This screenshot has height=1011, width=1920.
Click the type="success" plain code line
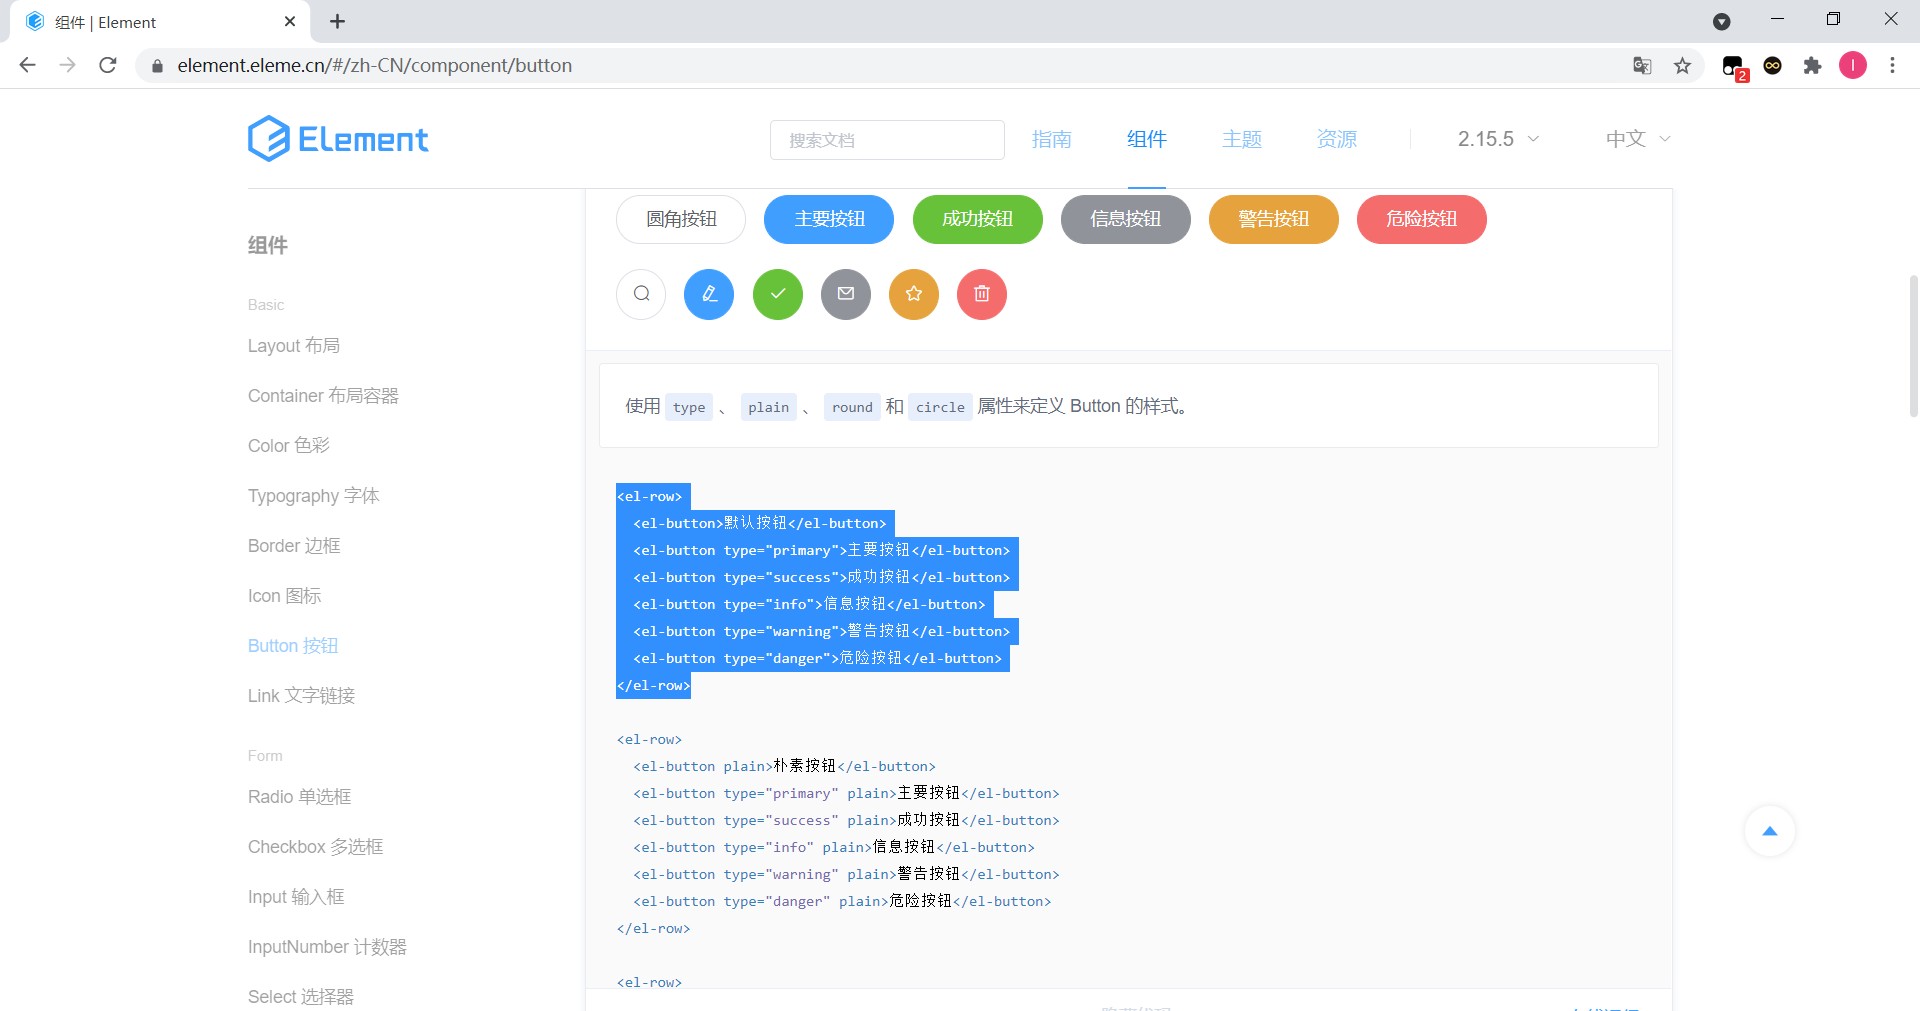point(846,820)
